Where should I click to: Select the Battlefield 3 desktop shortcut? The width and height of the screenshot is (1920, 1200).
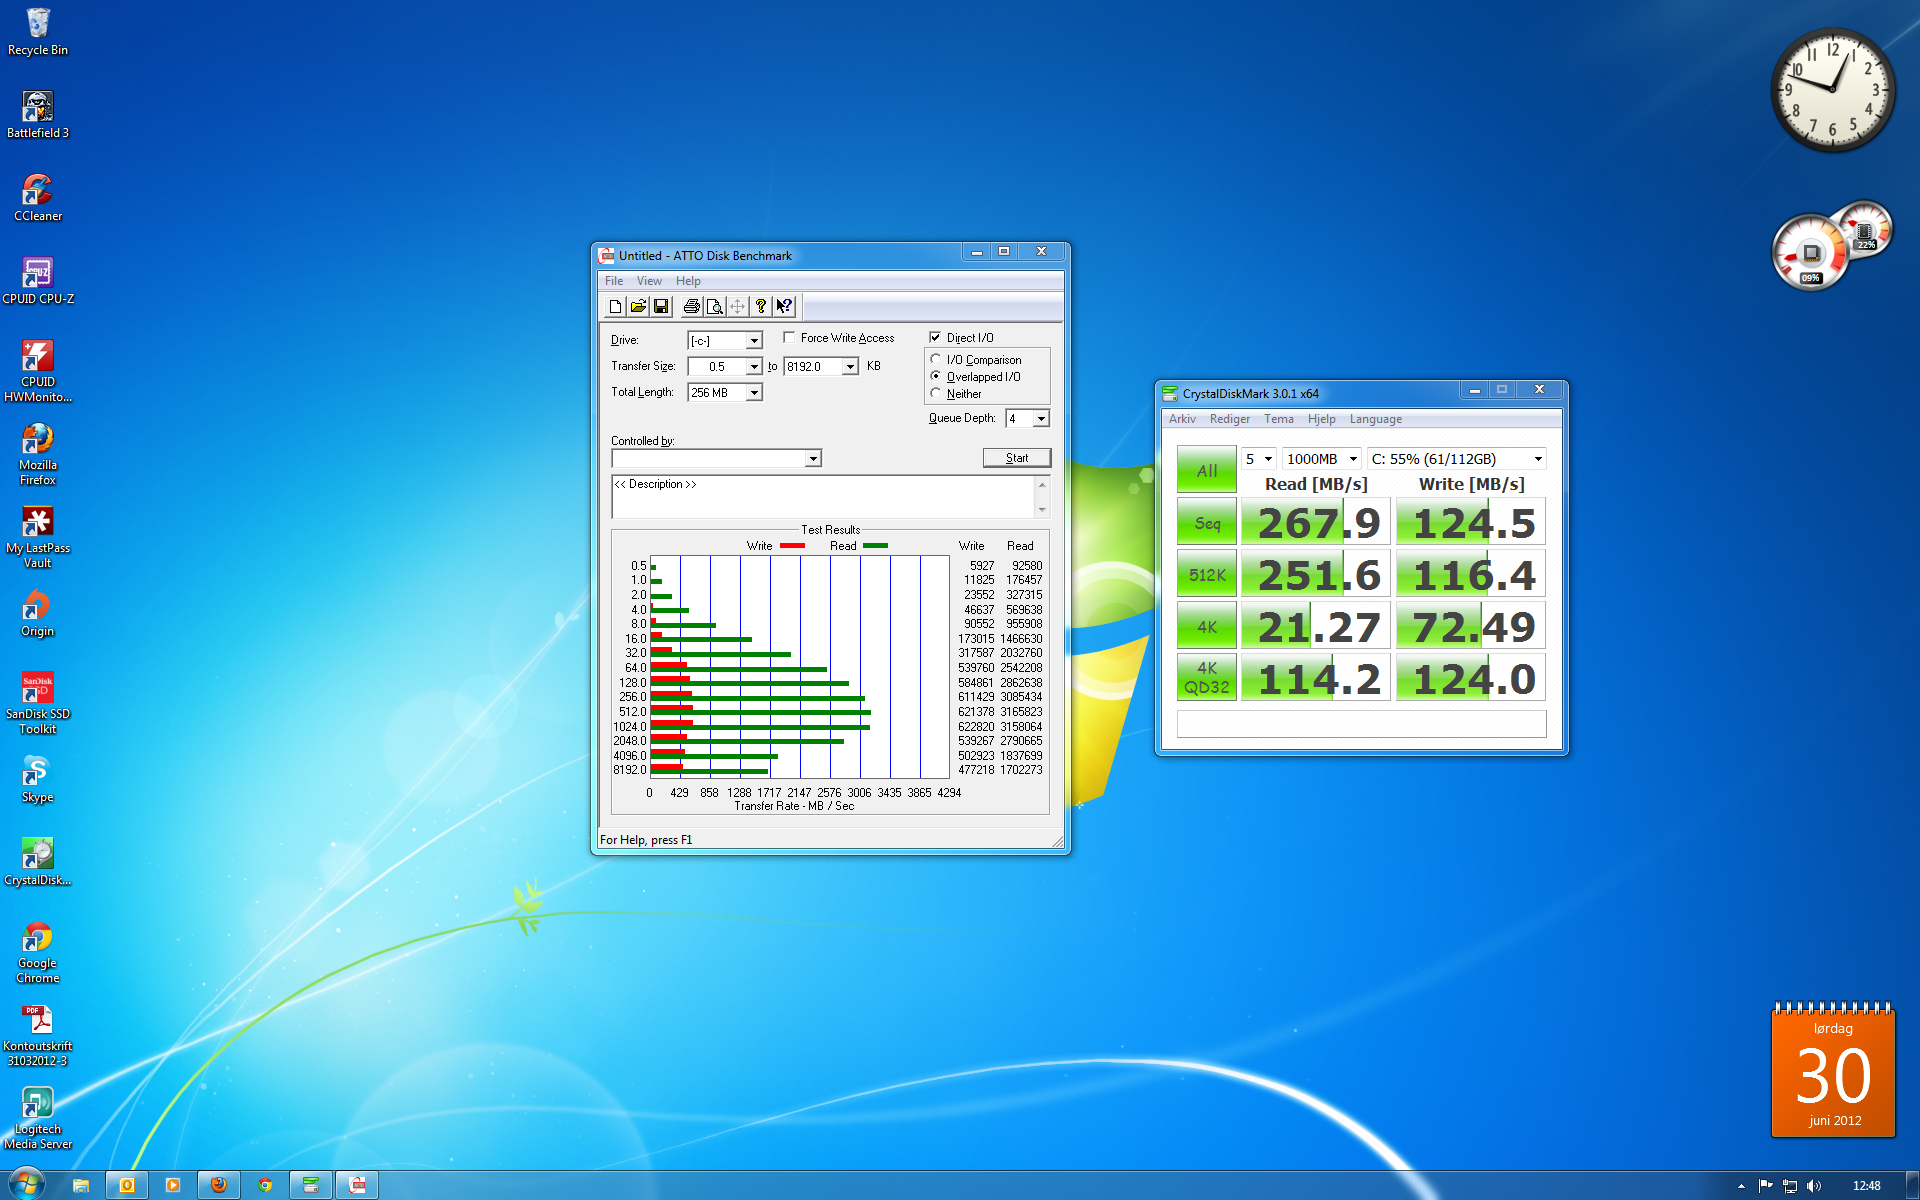pyautogui.click(x=38, y=114)
